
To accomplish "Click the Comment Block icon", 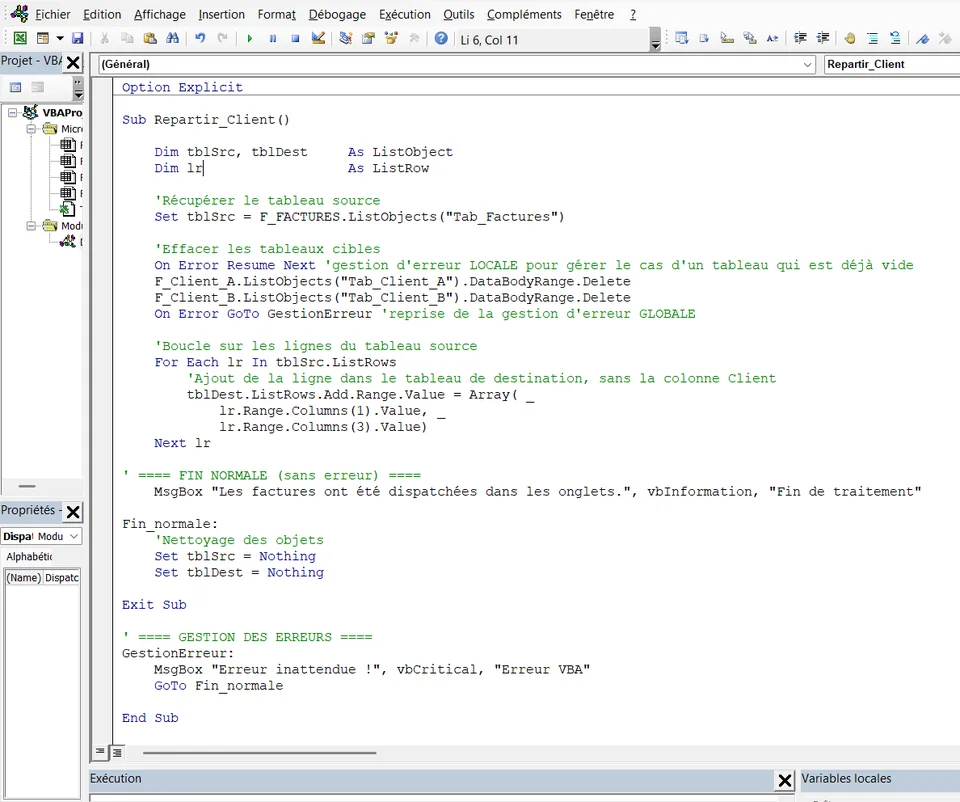I will coord(873,38).
